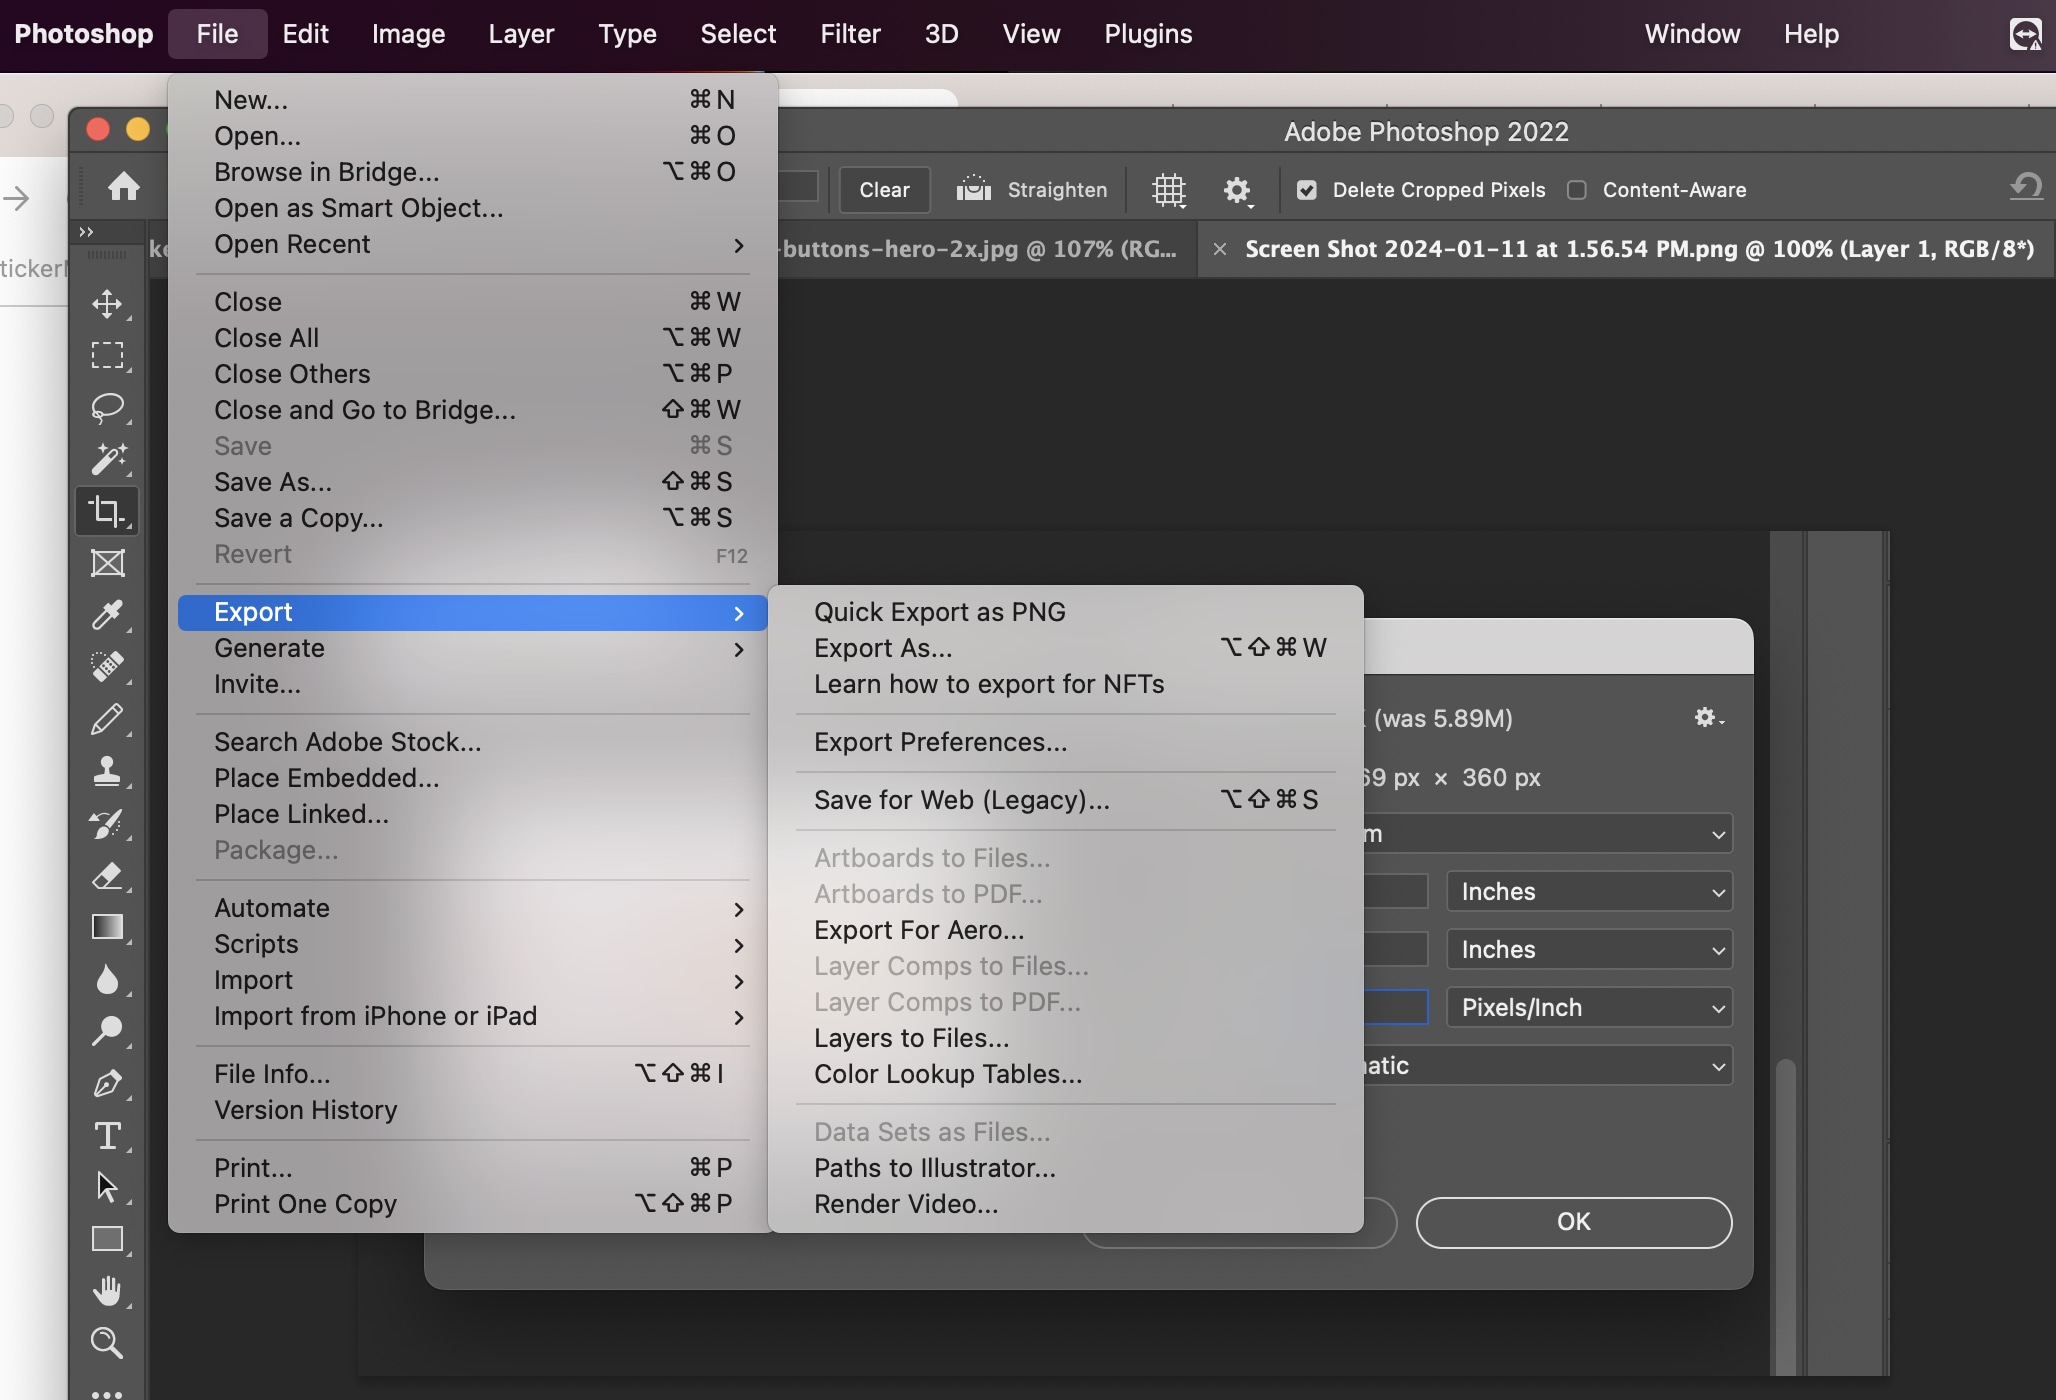Select Quick Export as PNG
The height and width of the screenshot is (1400, 2056).
coord(939,611)
